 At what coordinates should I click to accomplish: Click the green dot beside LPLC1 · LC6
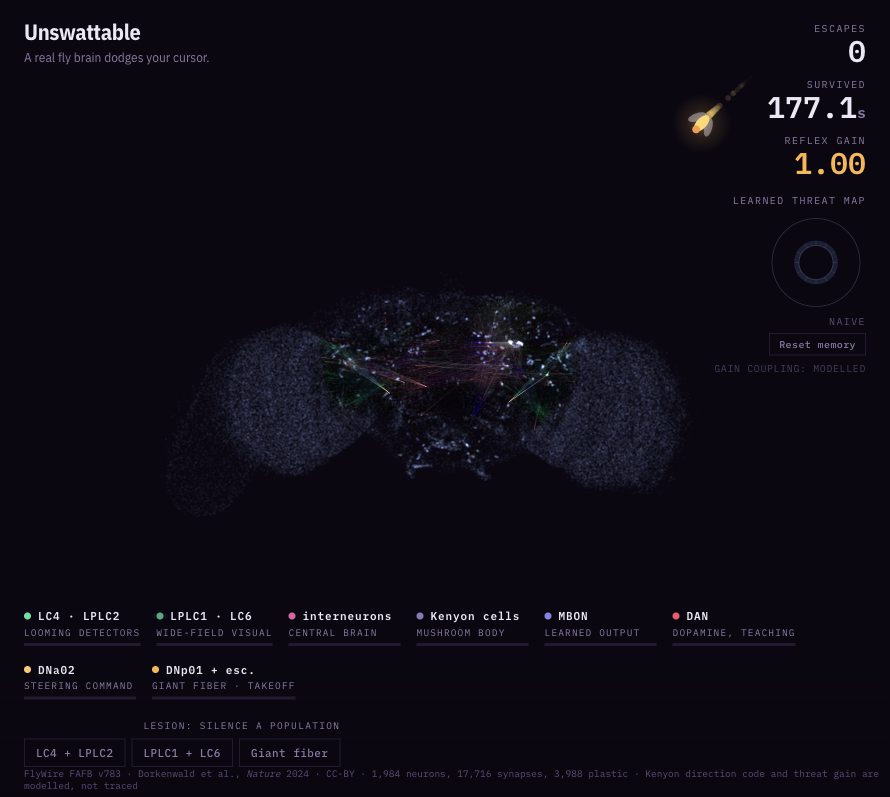tap(159, 616)
